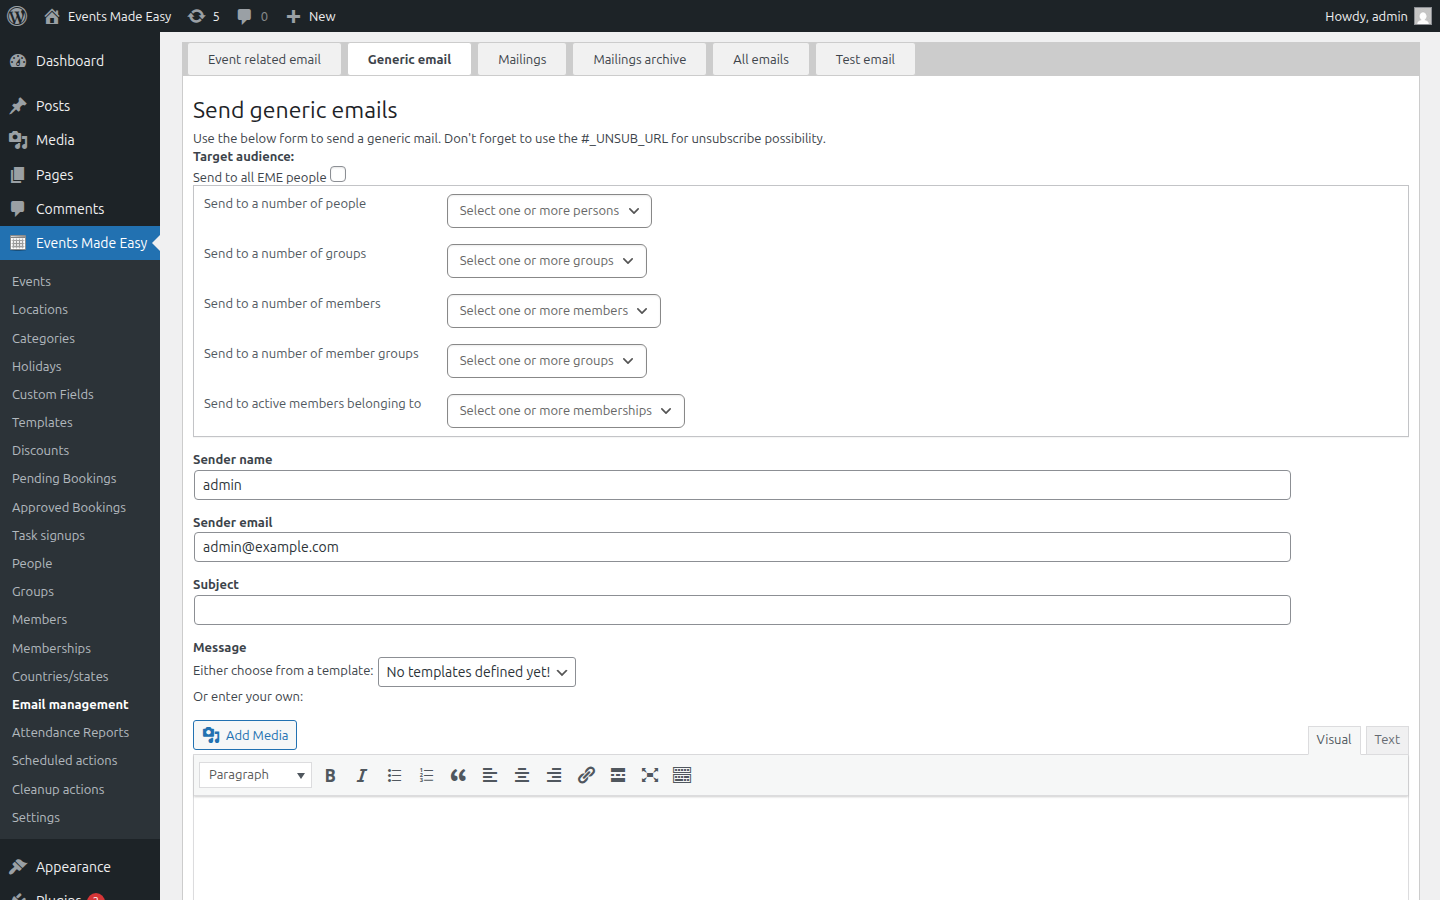The image size is (1440, 900).
Task: Enter distraction-free writing mode
Action: [x=650, y=775]
